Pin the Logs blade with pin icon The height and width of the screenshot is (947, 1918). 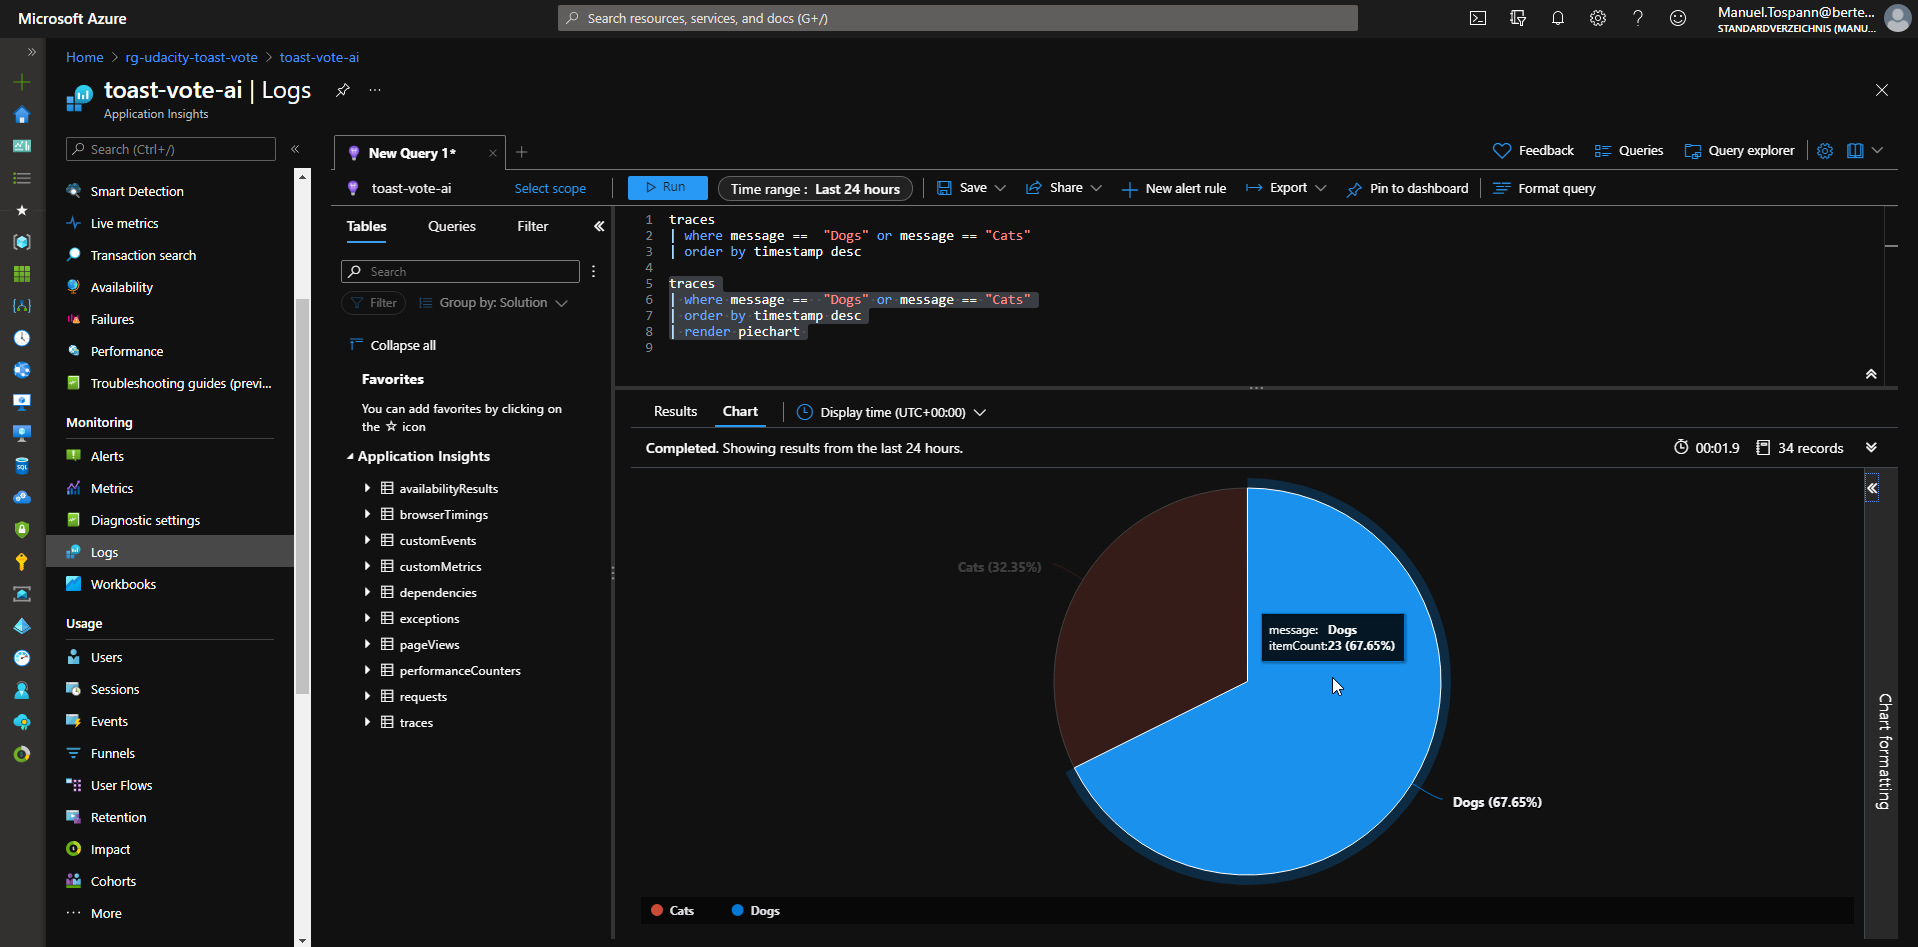(x=343, y=90)
